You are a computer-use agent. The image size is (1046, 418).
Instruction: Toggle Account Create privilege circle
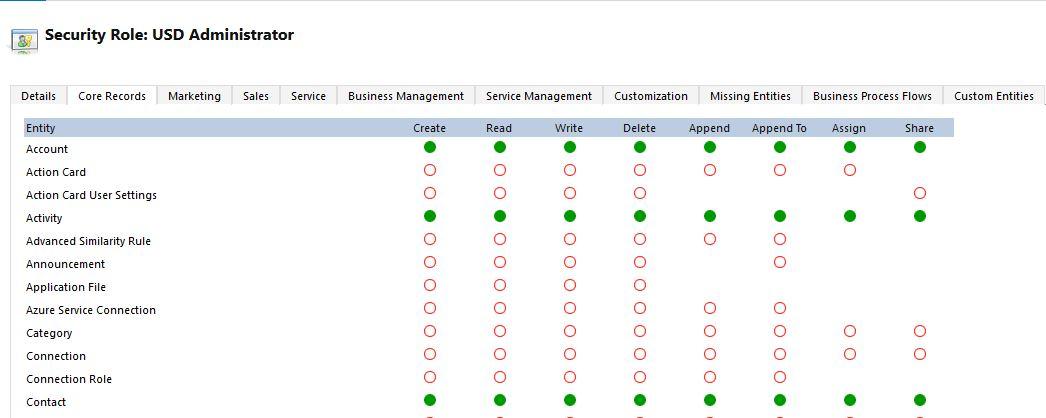[x=430, y=147]
